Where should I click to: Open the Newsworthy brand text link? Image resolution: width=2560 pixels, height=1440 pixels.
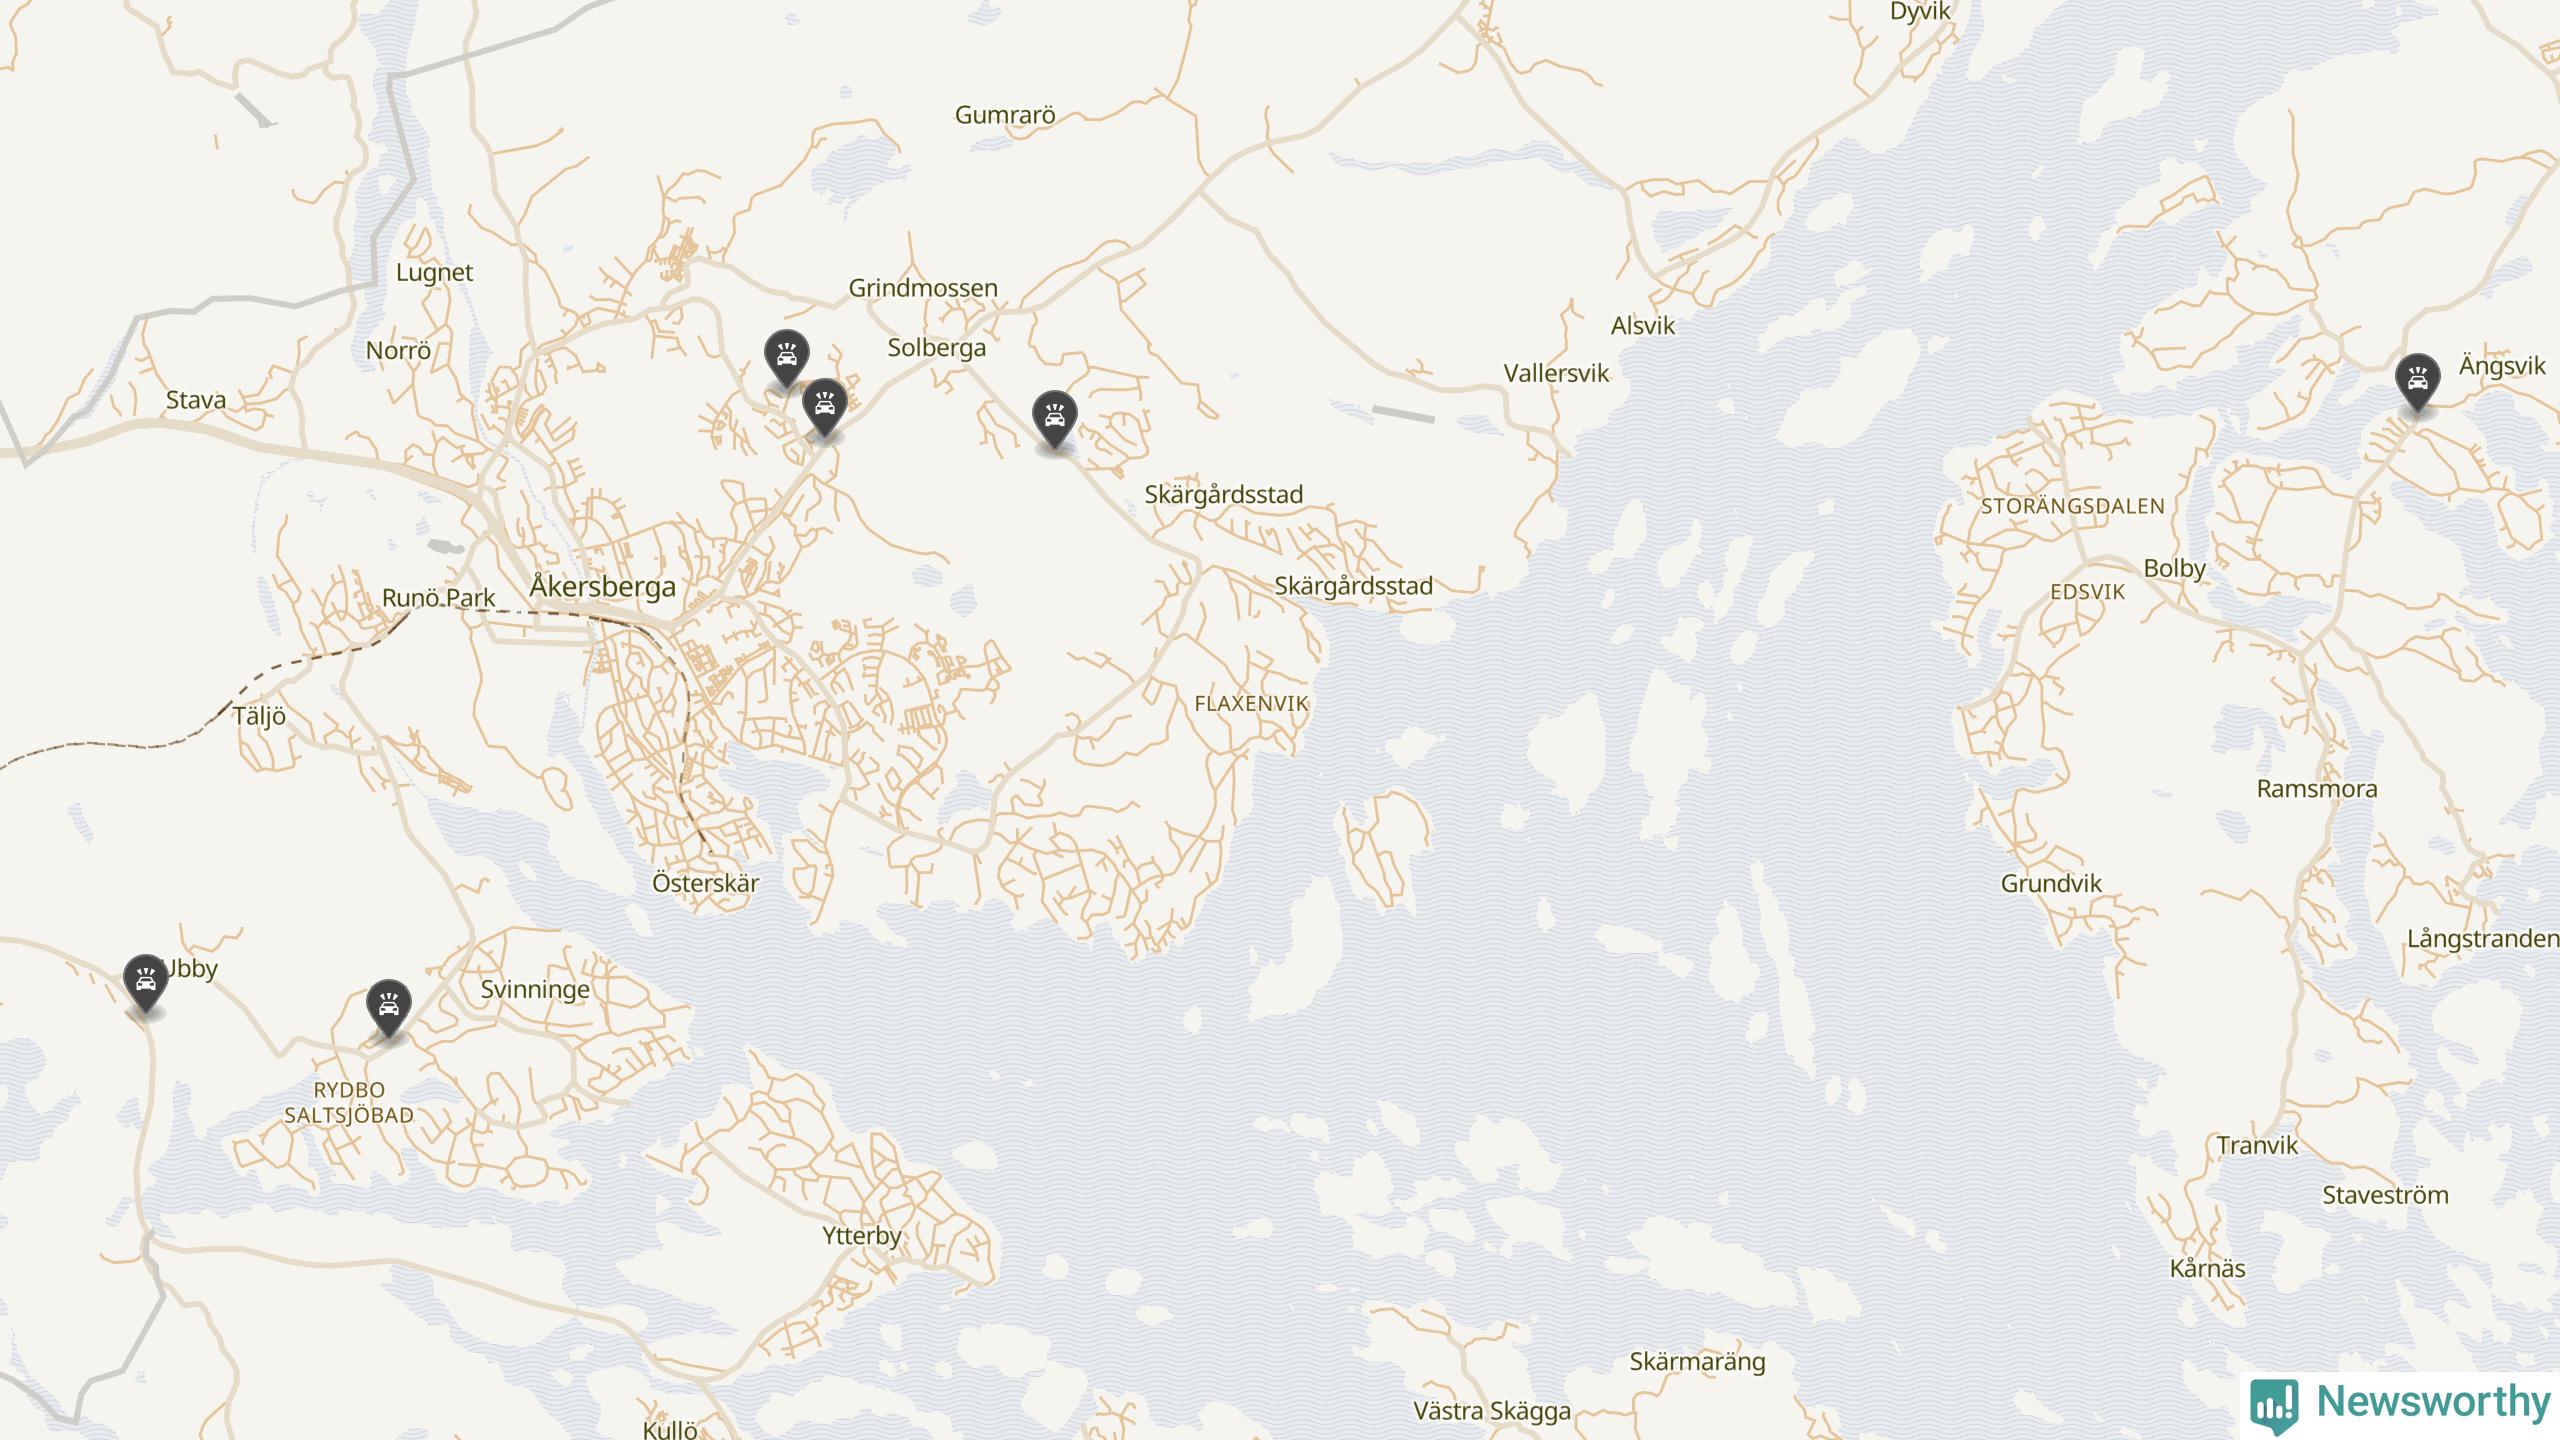click(2434, 1402)
